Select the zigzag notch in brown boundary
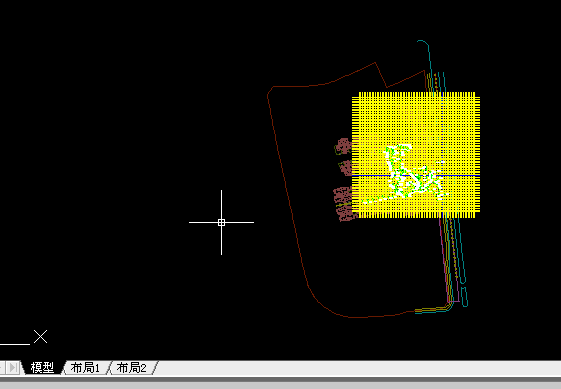The width and height of the screenshot is (561, 389). (381, 74)
